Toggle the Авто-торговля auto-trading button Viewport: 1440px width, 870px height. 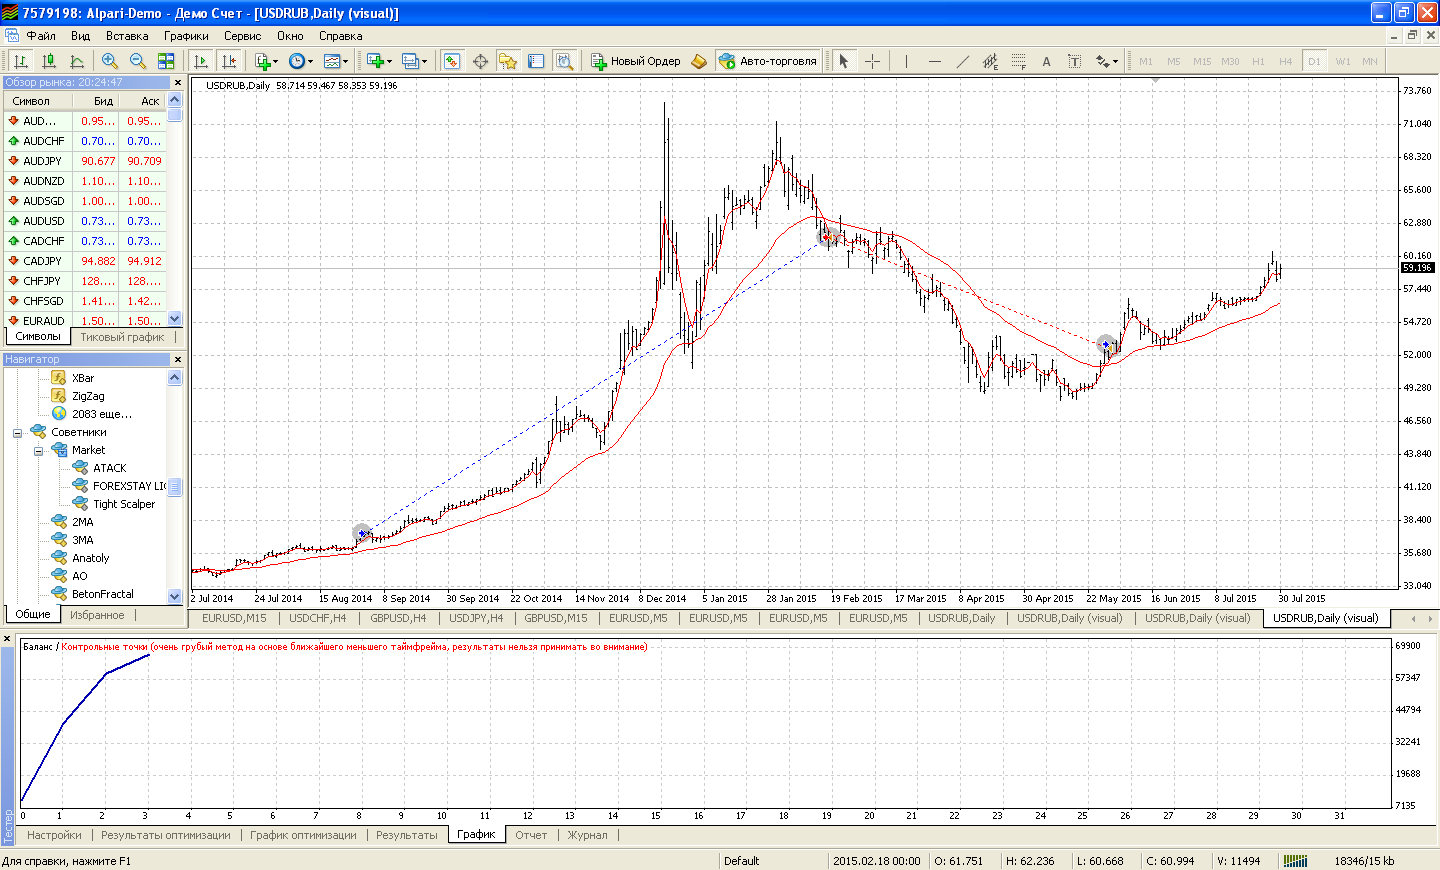click(768, 61)
